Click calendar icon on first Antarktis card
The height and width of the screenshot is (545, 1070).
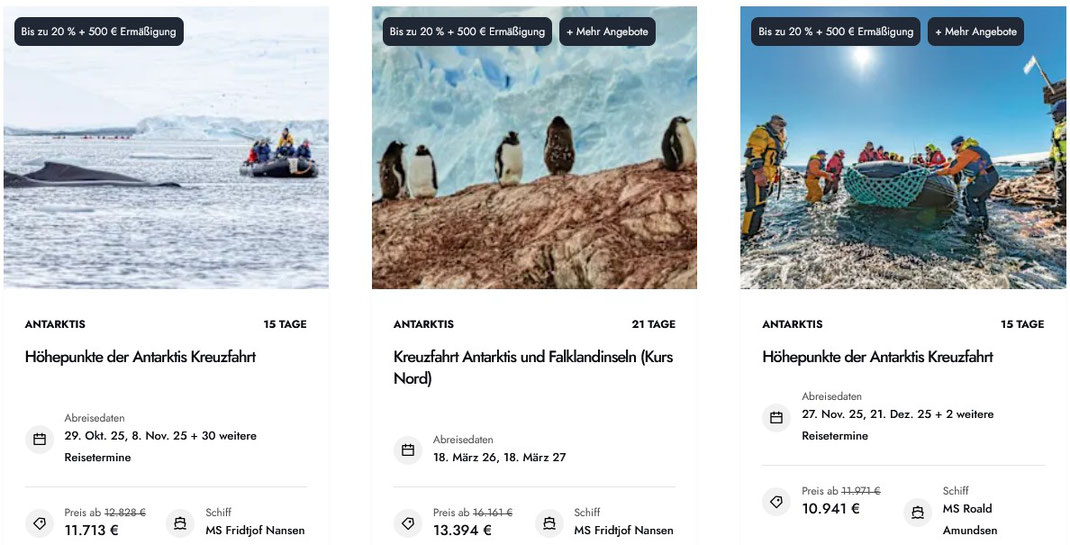click(40, 439)
